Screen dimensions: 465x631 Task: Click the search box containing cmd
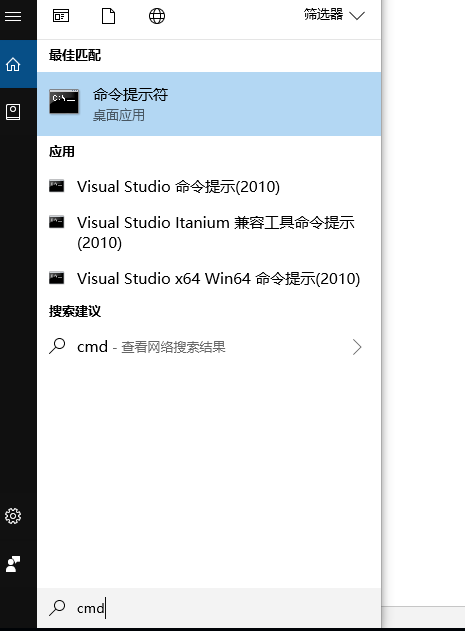point(209,608)
